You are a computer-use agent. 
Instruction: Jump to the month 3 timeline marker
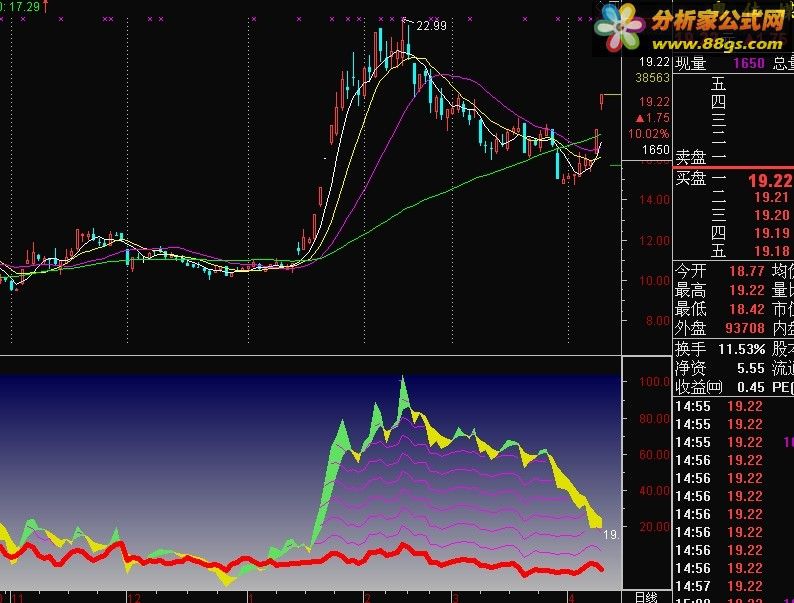455,598
